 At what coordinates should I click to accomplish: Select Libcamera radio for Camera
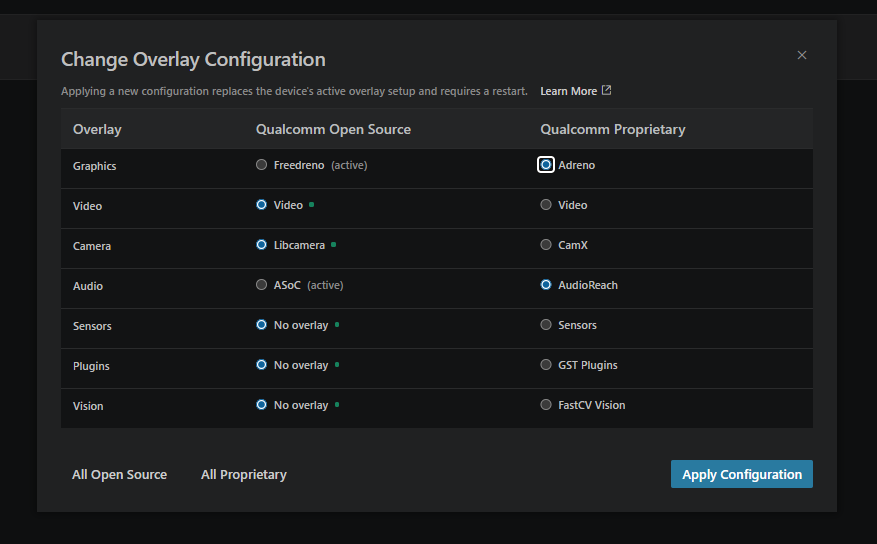click(261, 245)
